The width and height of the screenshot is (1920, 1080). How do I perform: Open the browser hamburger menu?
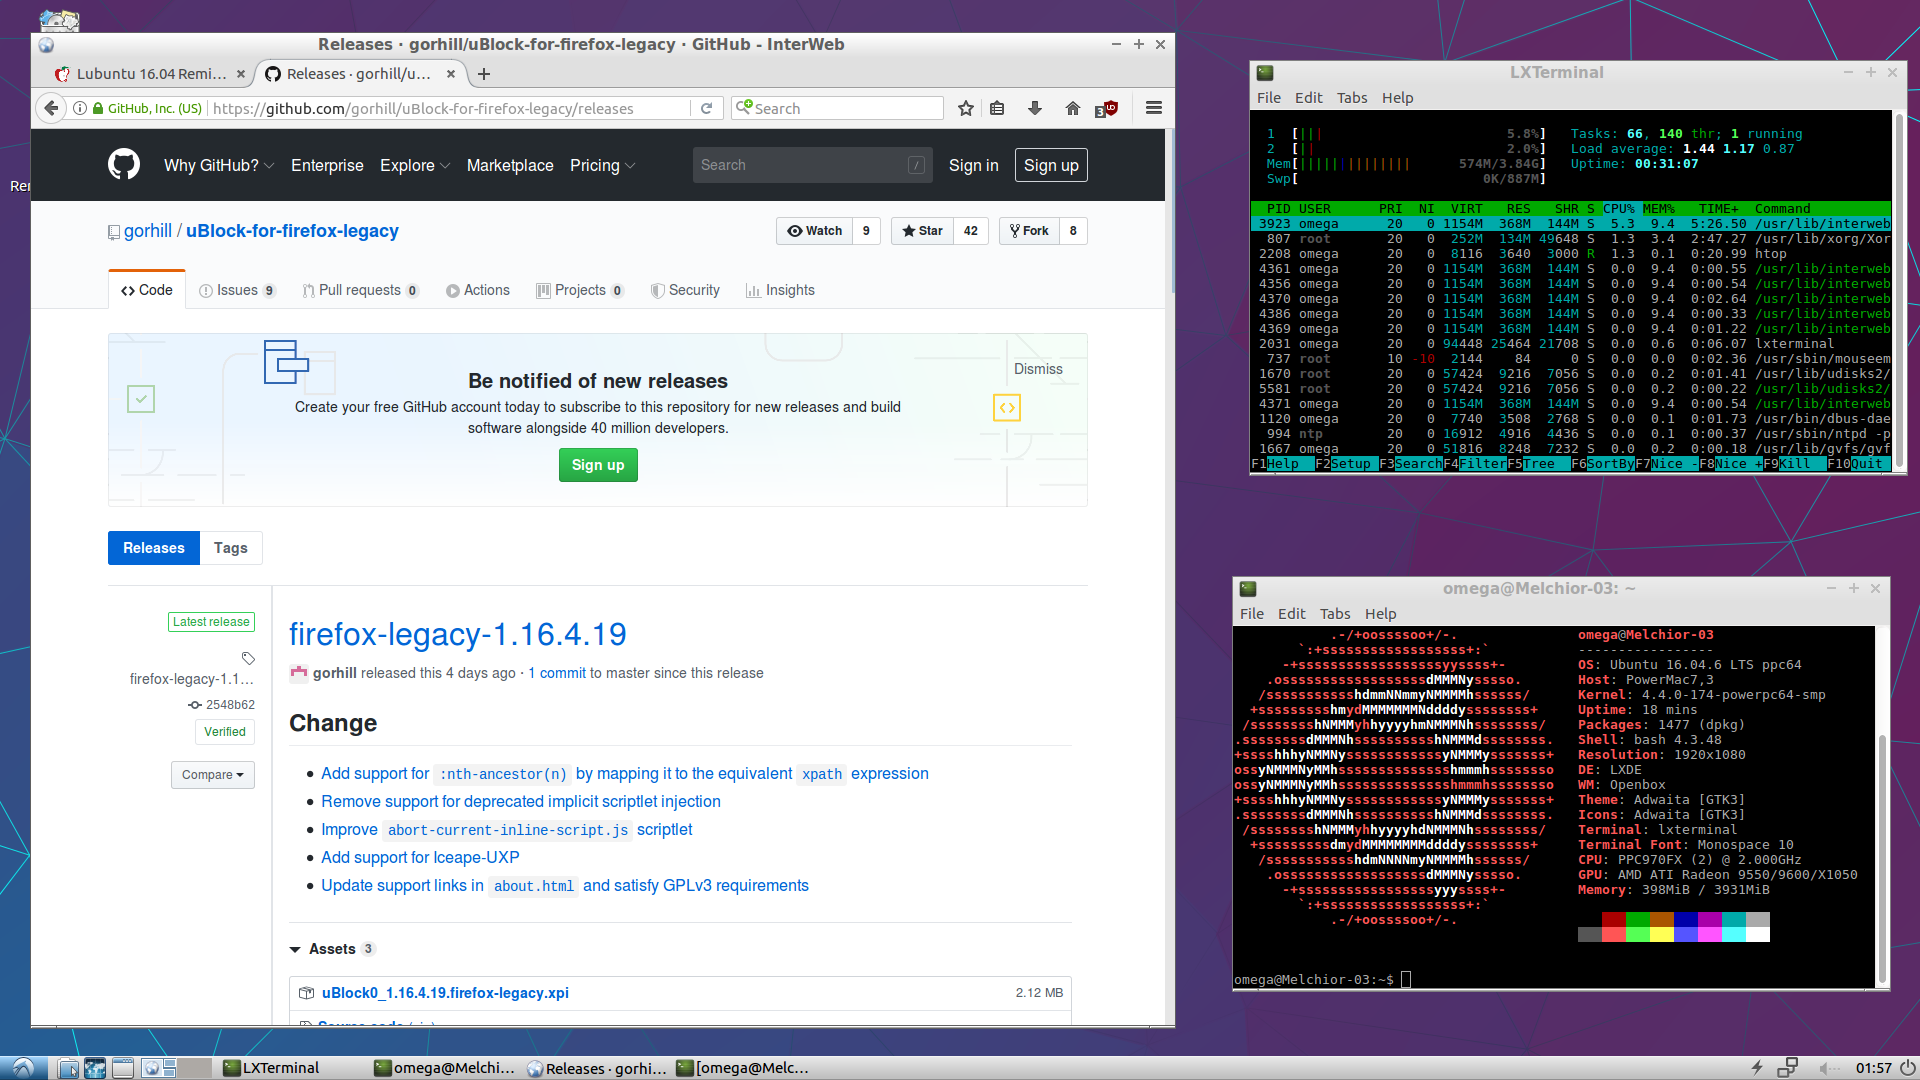tap(1153, 108)
